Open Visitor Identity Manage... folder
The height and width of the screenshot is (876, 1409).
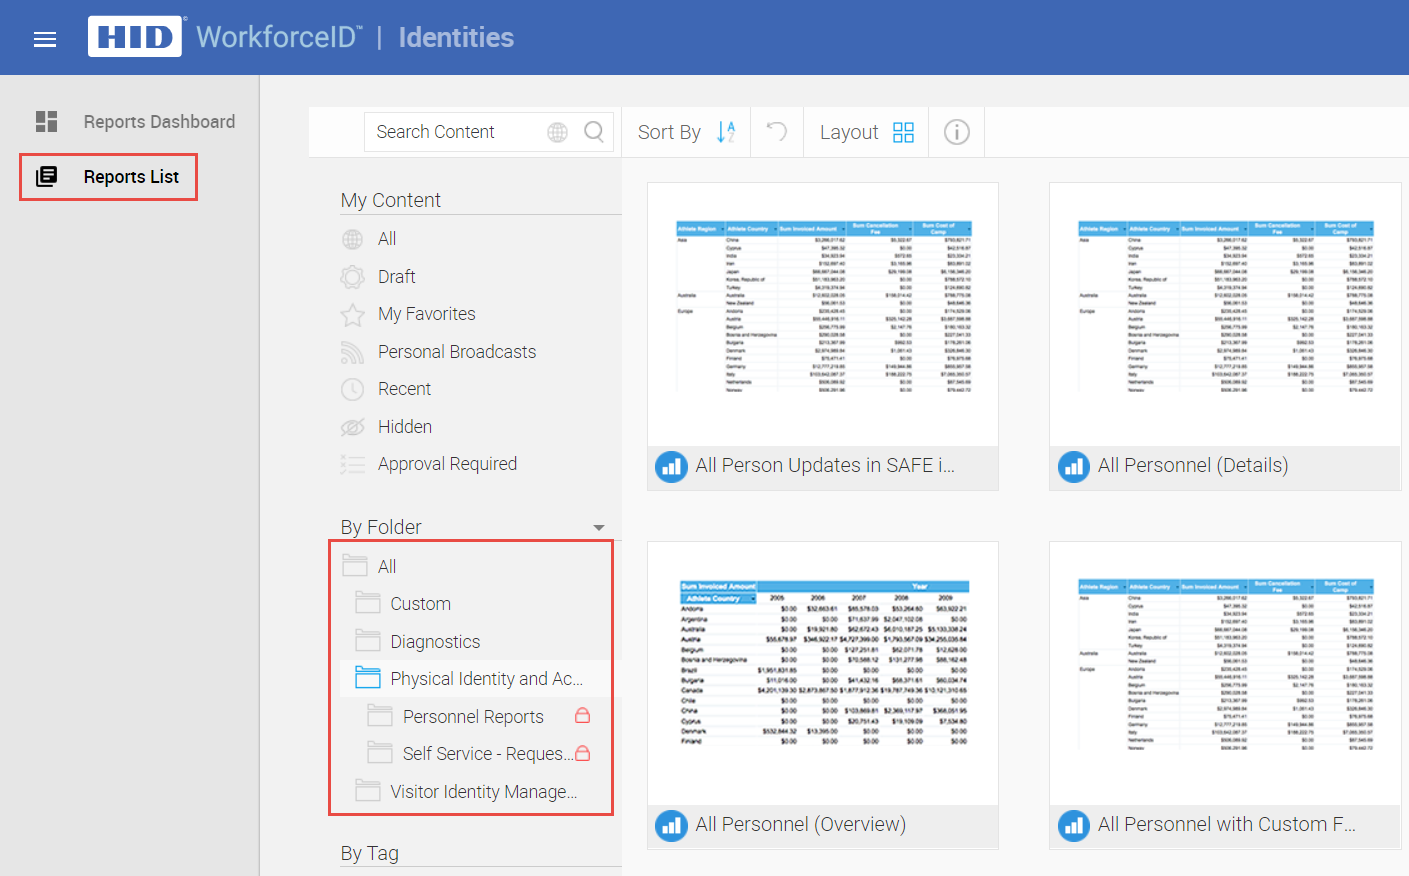[x=484, y=792]
